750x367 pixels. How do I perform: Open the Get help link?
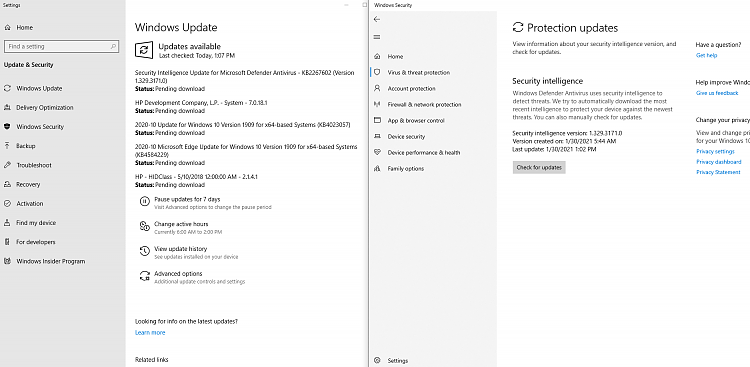pos(706,56)
